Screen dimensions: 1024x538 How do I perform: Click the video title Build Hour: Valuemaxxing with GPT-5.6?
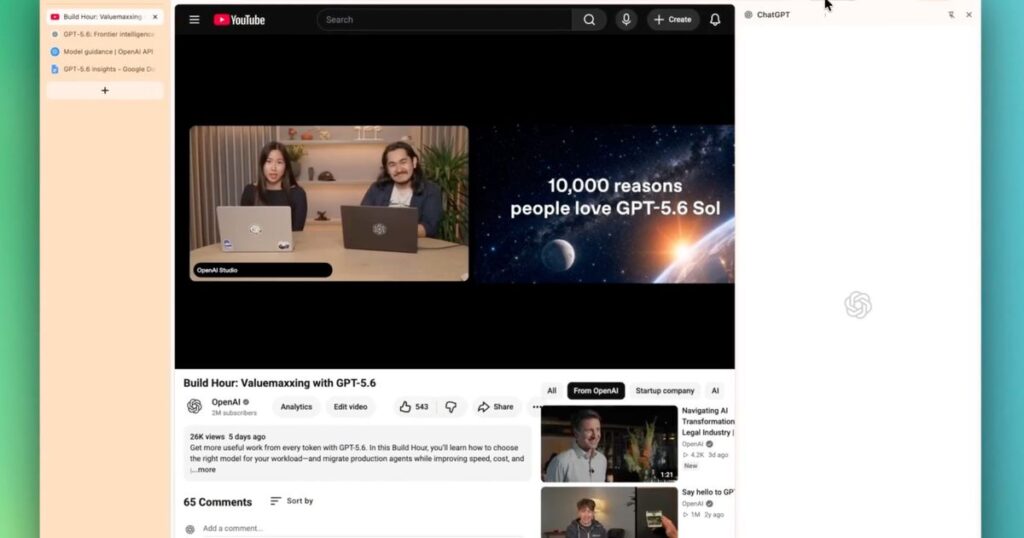tap(280, 383)
